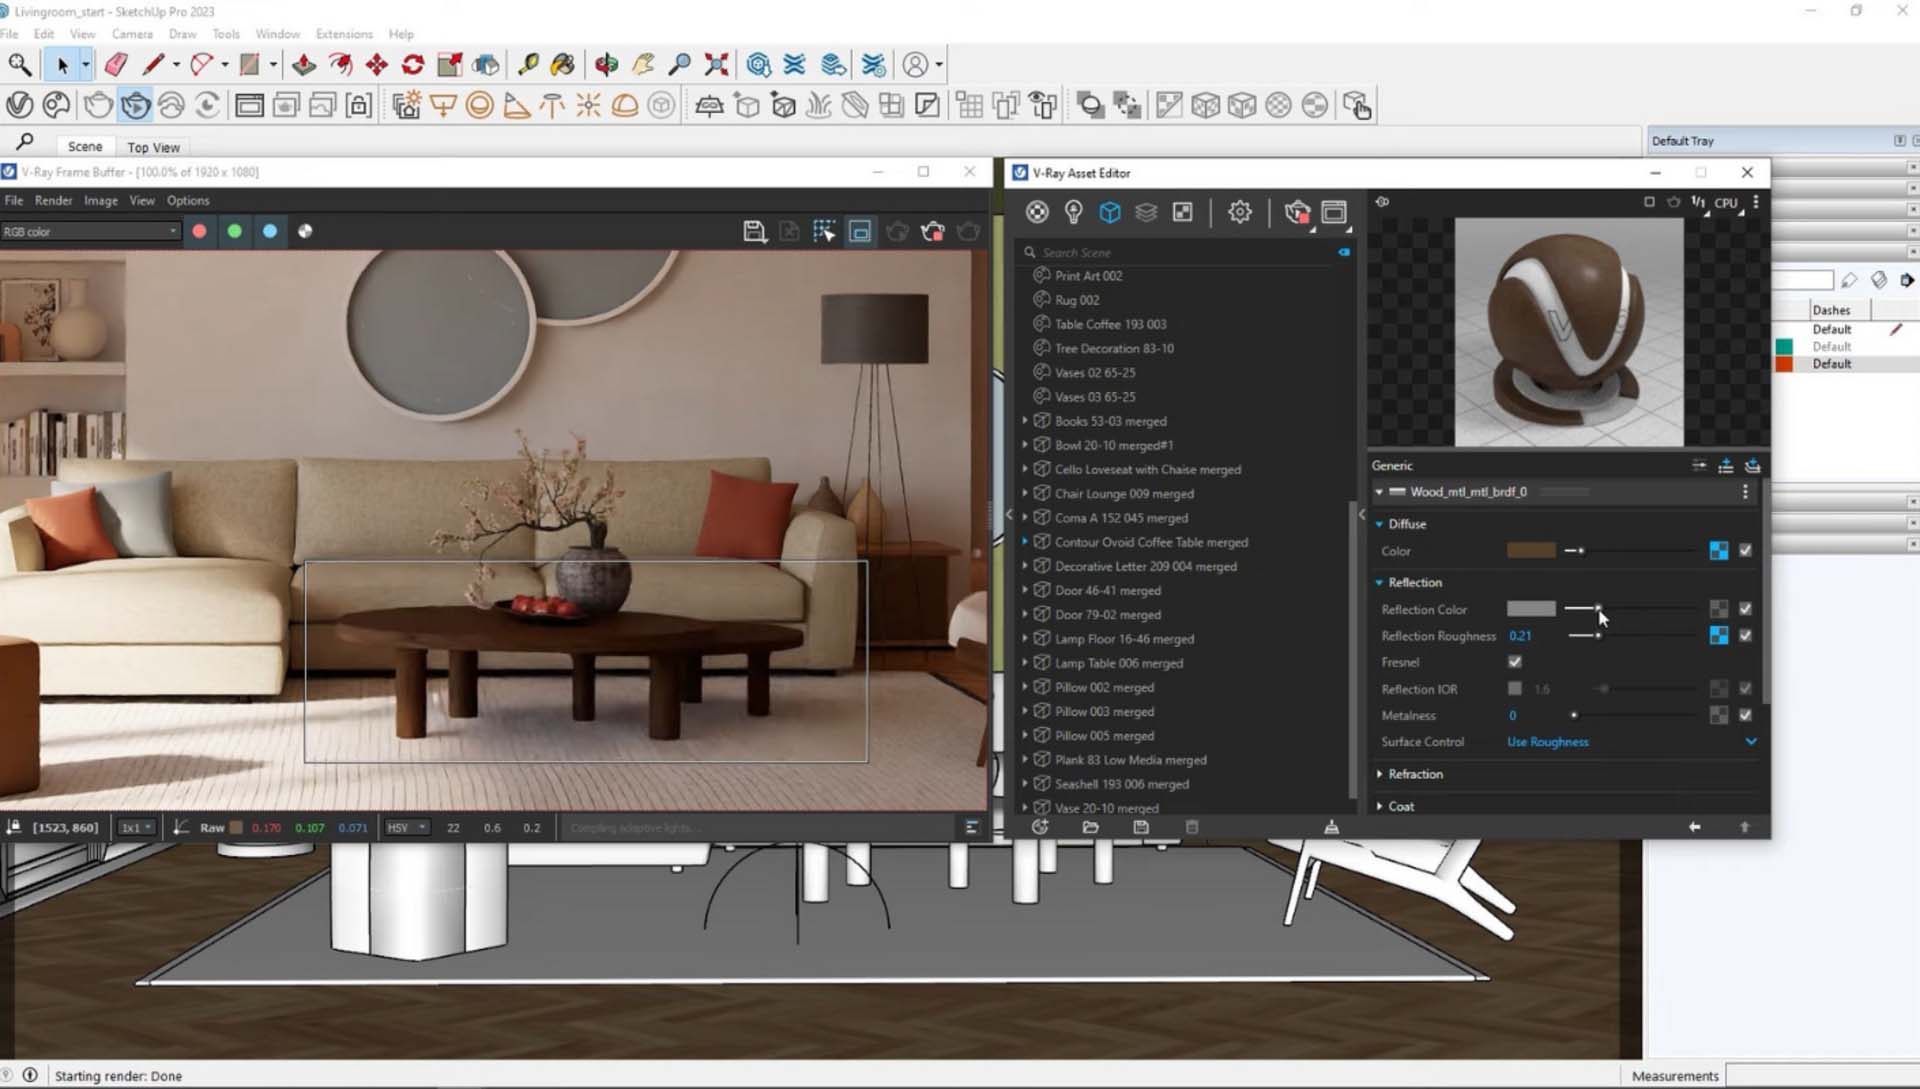Viewport: 1920px width, 1089px height.
Task: Expand the Refraction section
Action: coord(1380,774)
